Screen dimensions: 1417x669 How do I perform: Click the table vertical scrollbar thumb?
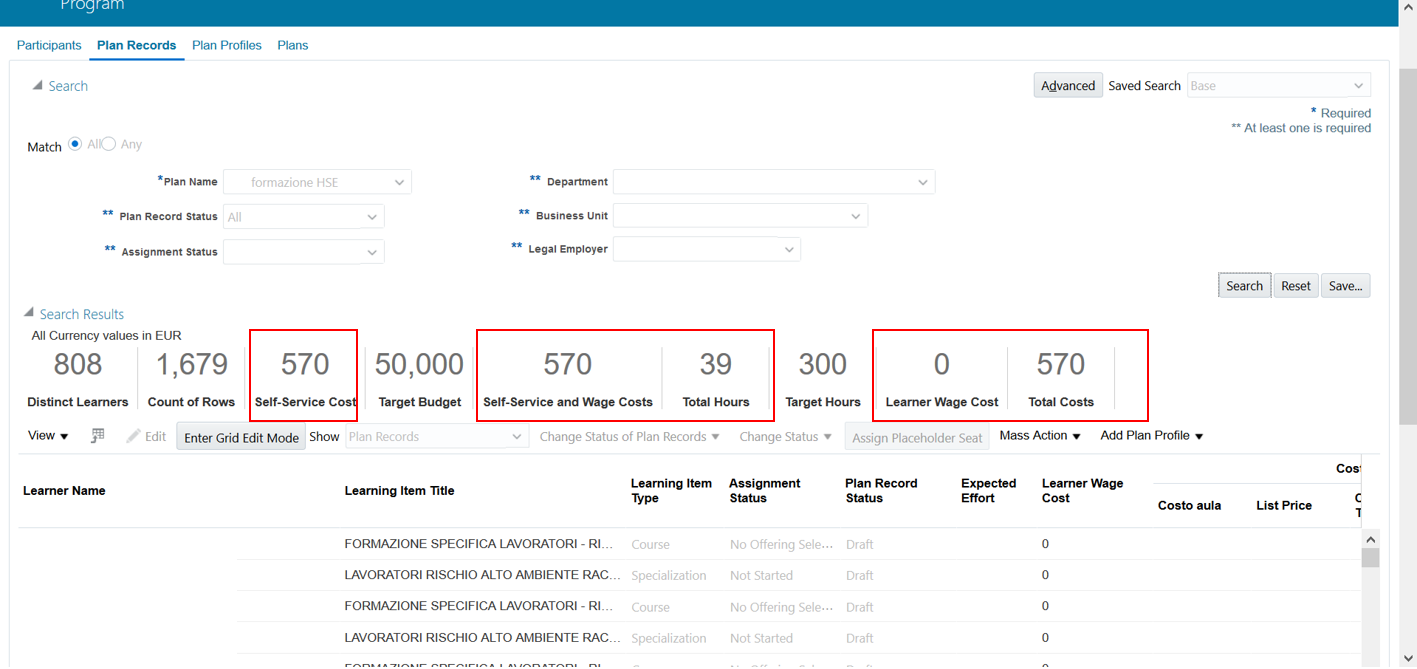coord(1370,557)
